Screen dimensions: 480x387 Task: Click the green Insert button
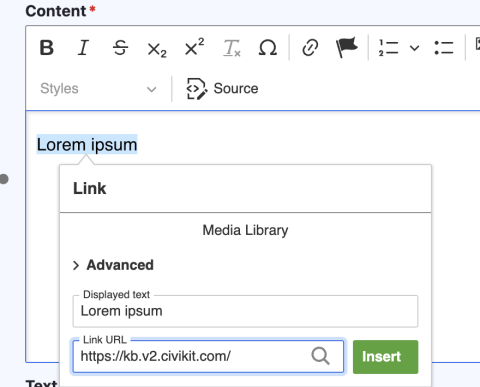385,357
